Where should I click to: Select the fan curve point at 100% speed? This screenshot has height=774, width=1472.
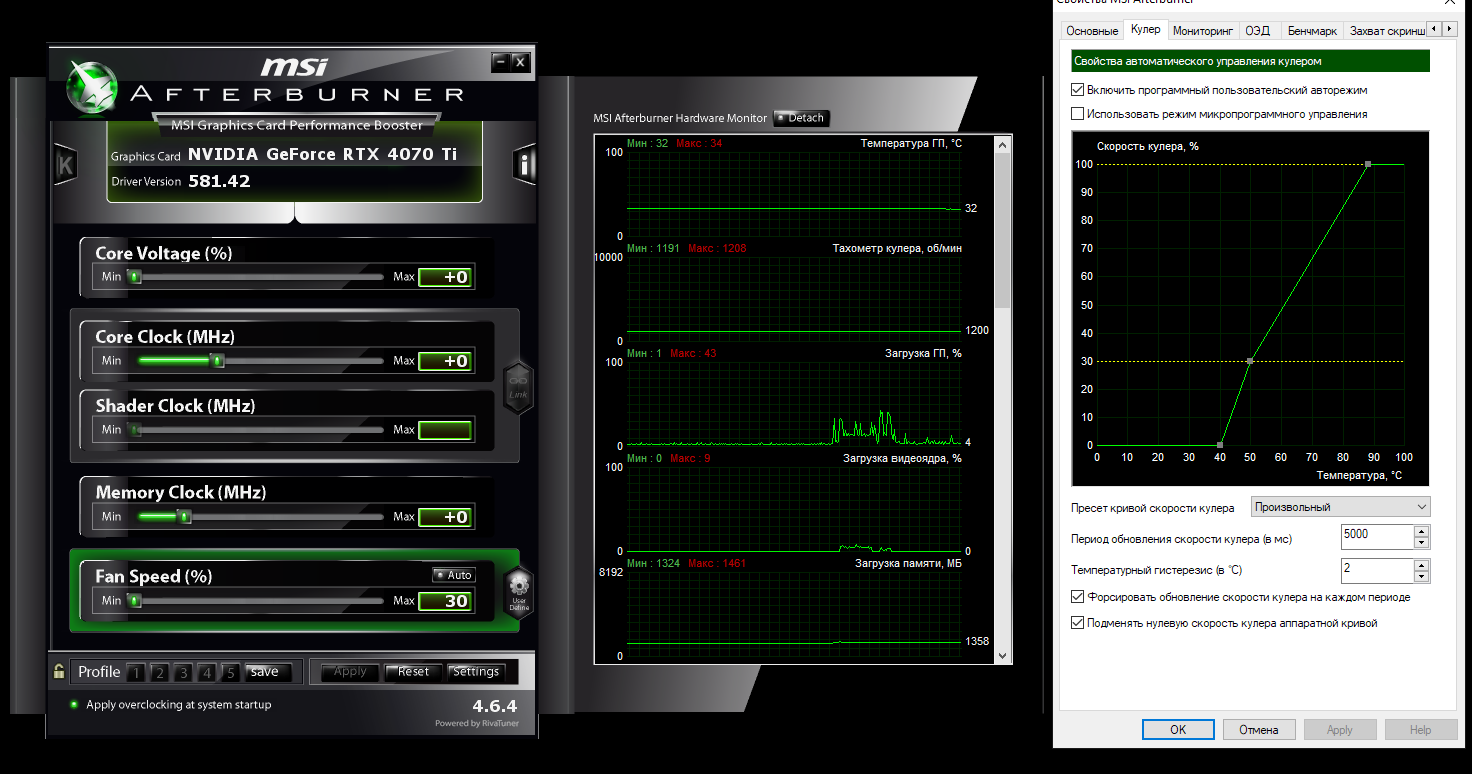click(1368, 164)
